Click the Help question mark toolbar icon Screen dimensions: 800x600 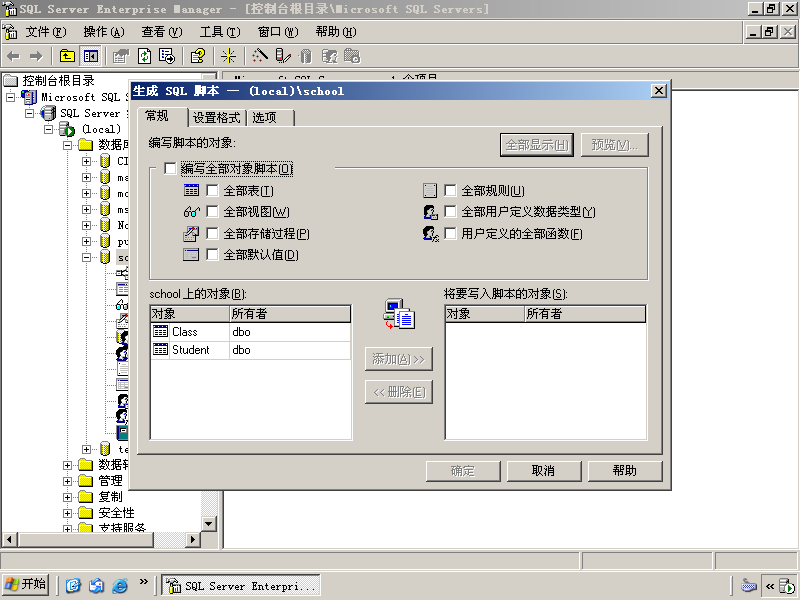coord(198,56)
